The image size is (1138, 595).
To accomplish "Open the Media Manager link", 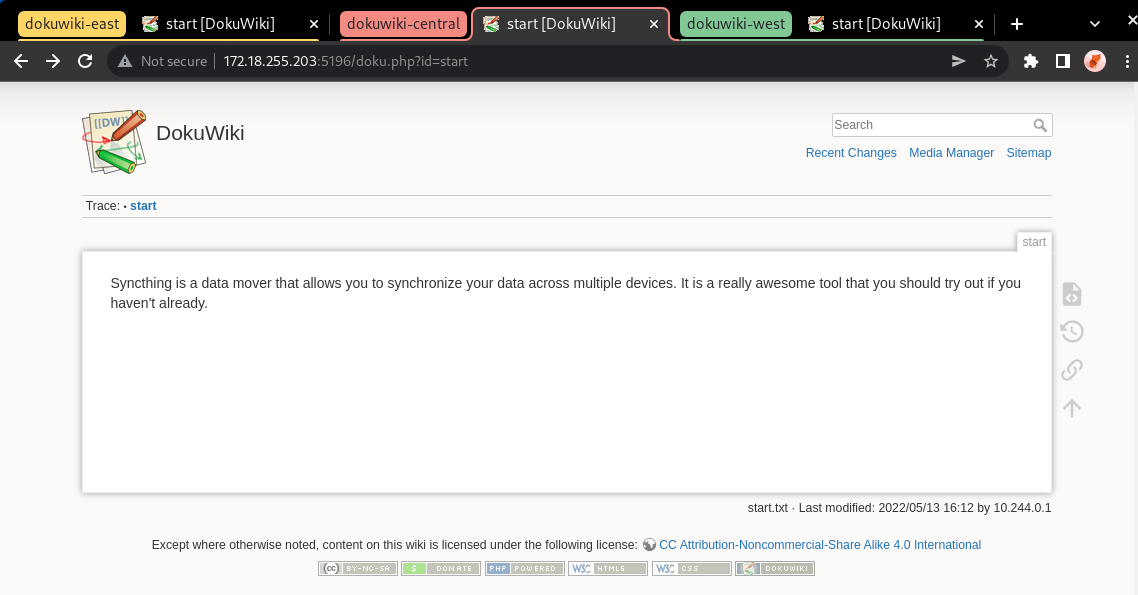I will click(951, 153).
